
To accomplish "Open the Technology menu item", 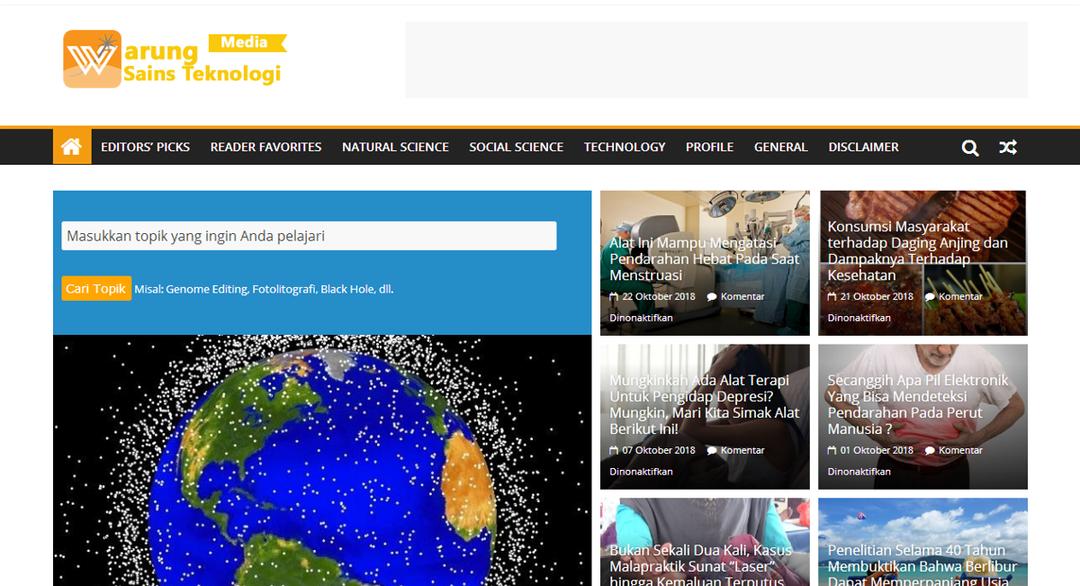I will pos(625,147).
